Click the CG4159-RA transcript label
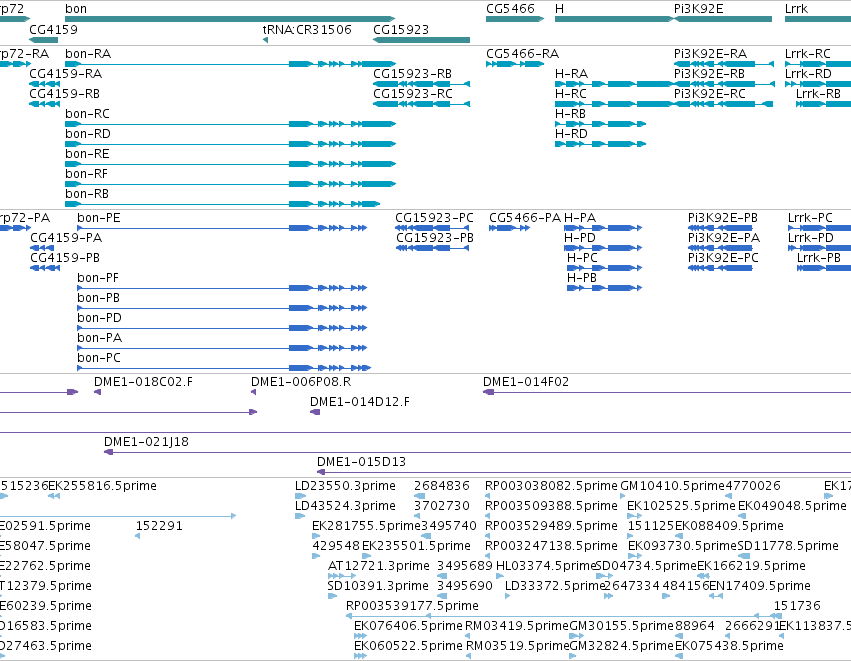The height and width of the screenshot is (661, 851). (66, 74)
